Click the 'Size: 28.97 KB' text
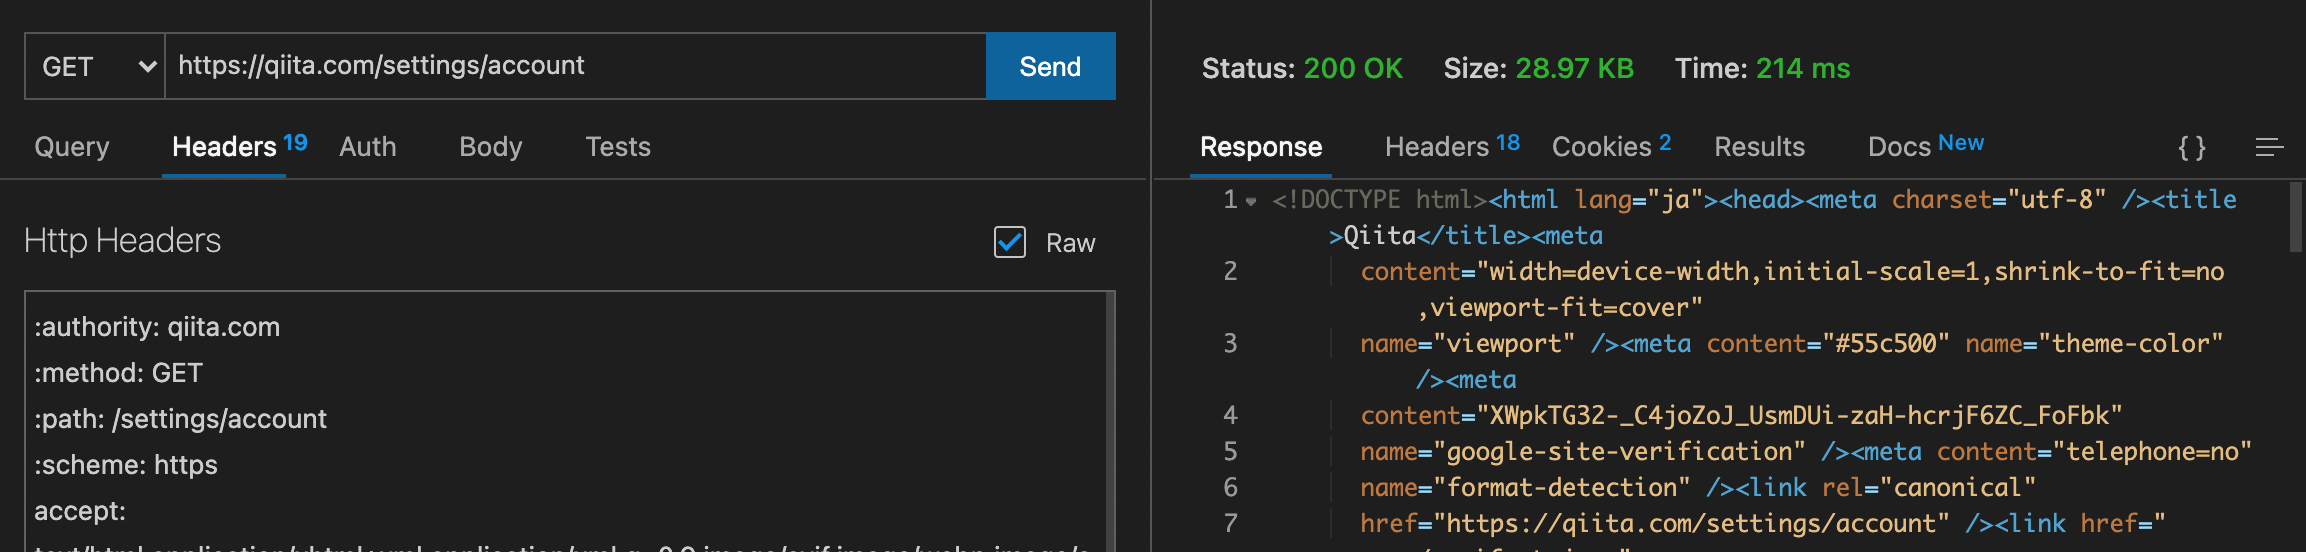 point(1539,68)
